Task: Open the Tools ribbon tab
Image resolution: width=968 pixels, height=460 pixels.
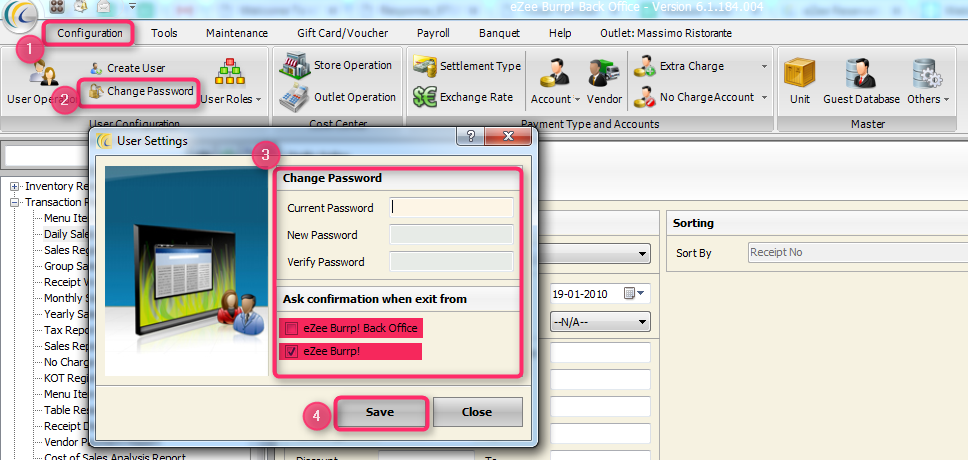Action: [164, 33]
